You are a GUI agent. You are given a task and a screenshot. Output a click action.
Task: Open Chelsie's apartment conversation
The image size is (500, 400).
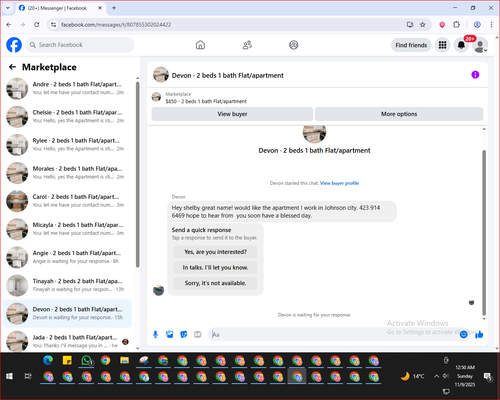coord(68,116)
